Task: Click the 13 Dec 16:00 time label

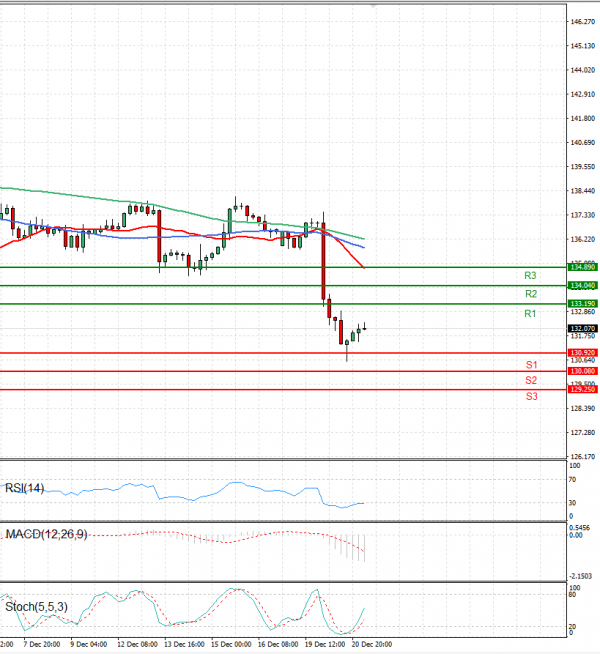Action: [x=184, y=644]
